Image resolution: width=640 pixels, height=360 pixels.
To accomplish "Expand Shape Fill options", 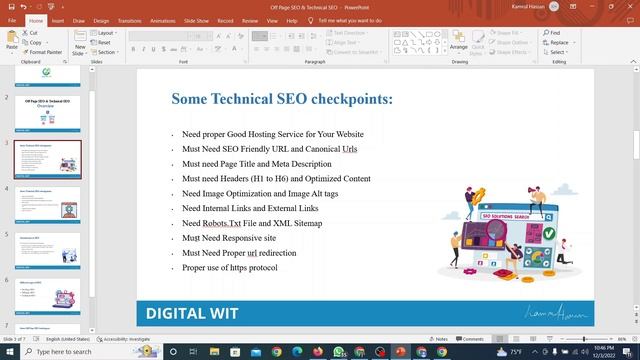I will [506, 33].
